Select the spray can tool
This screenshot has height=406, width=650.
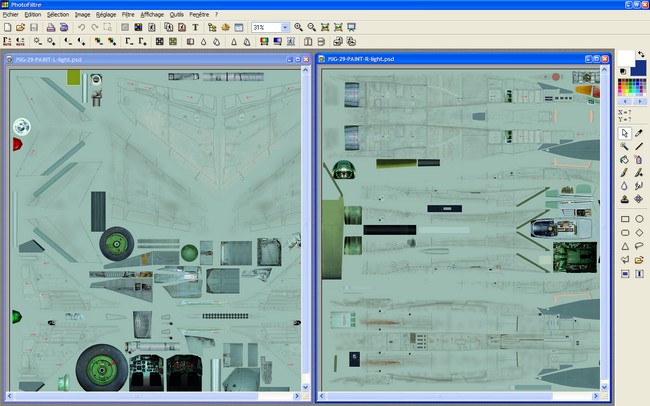pyautogui.click(x=639, y=160)
